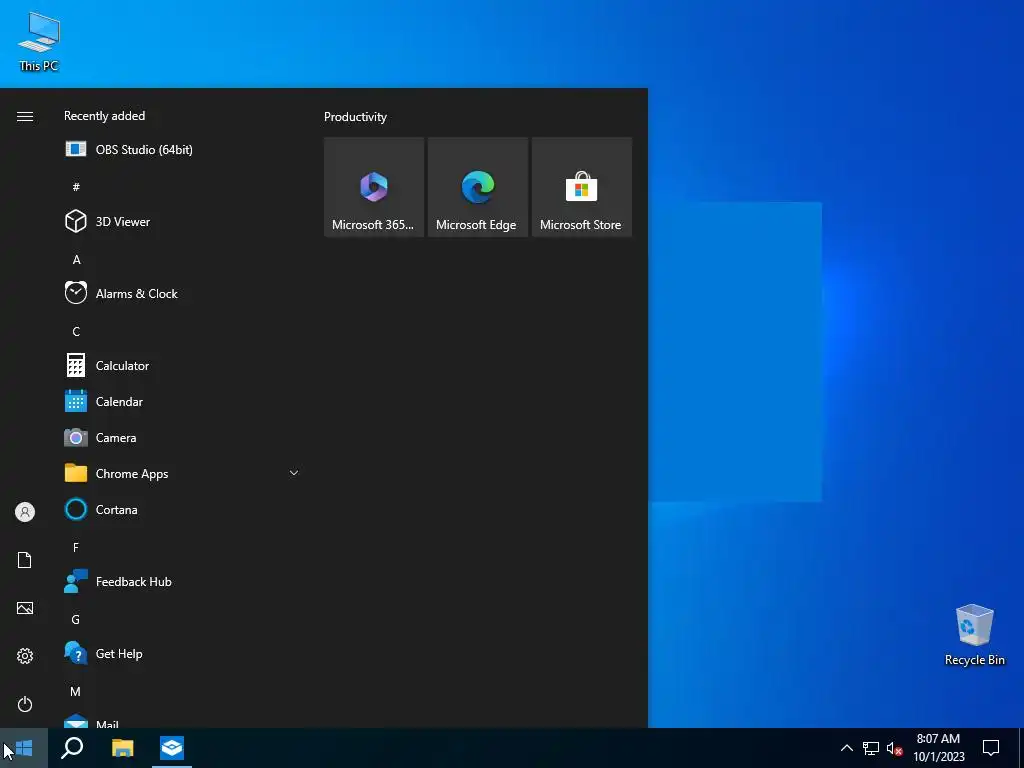Open taskbar Search magnifier
This screenshot has height=768, width=1024.
point(72,748)
